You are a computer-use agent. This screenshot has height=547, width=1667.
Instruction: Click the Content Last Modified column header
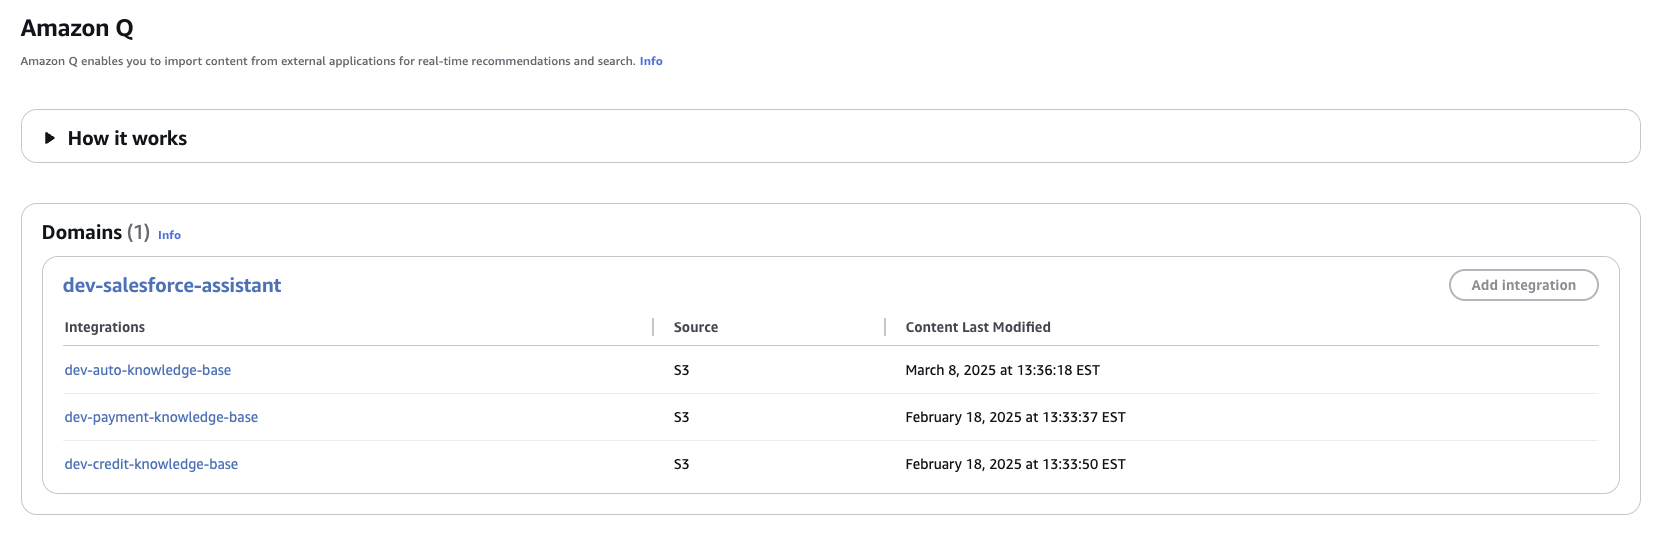[x=978, y=327]
